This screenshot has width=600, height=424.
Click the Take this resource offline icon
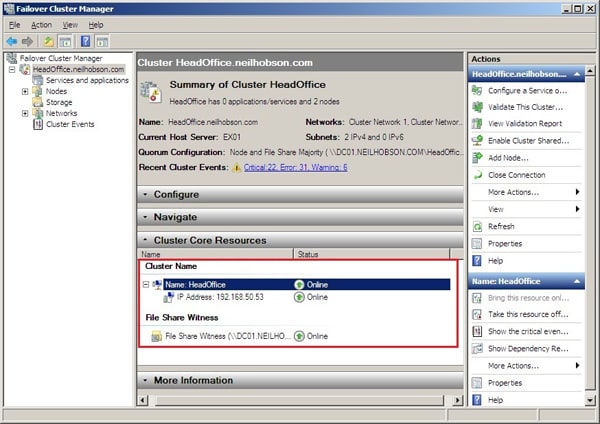click(477, 315)
